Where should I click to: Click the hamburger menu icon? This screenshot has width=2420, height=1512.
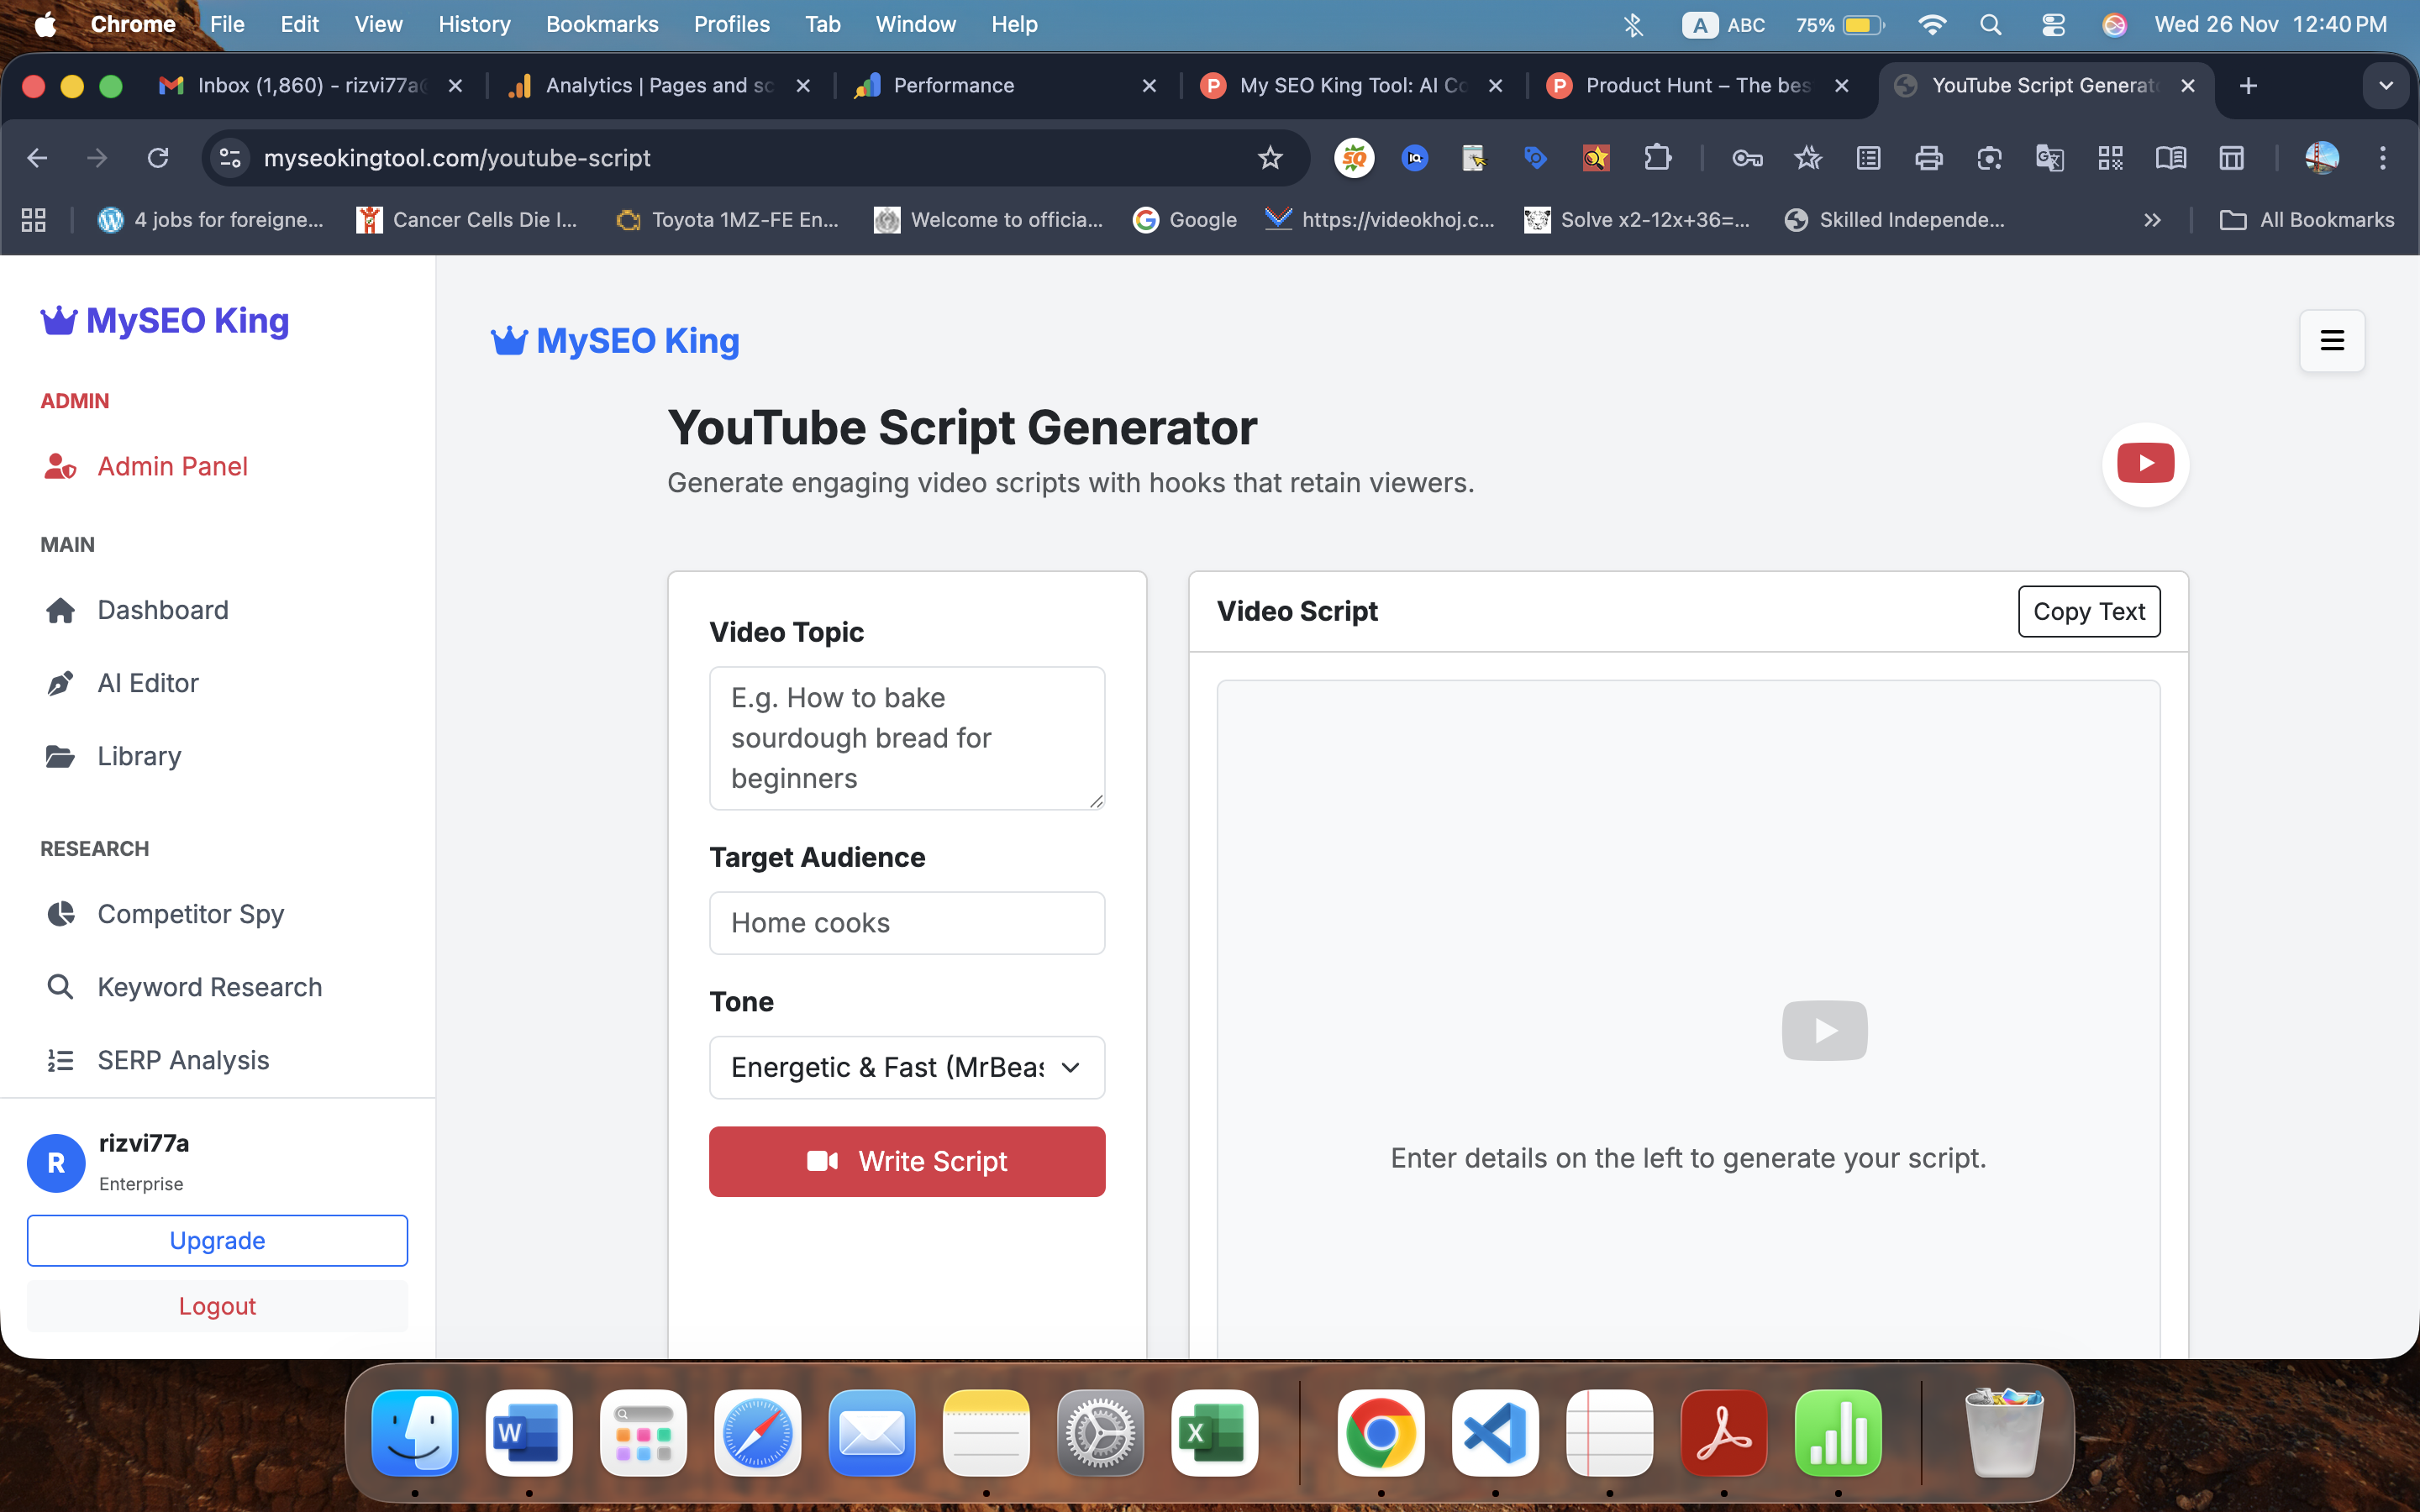[2331, 341]
